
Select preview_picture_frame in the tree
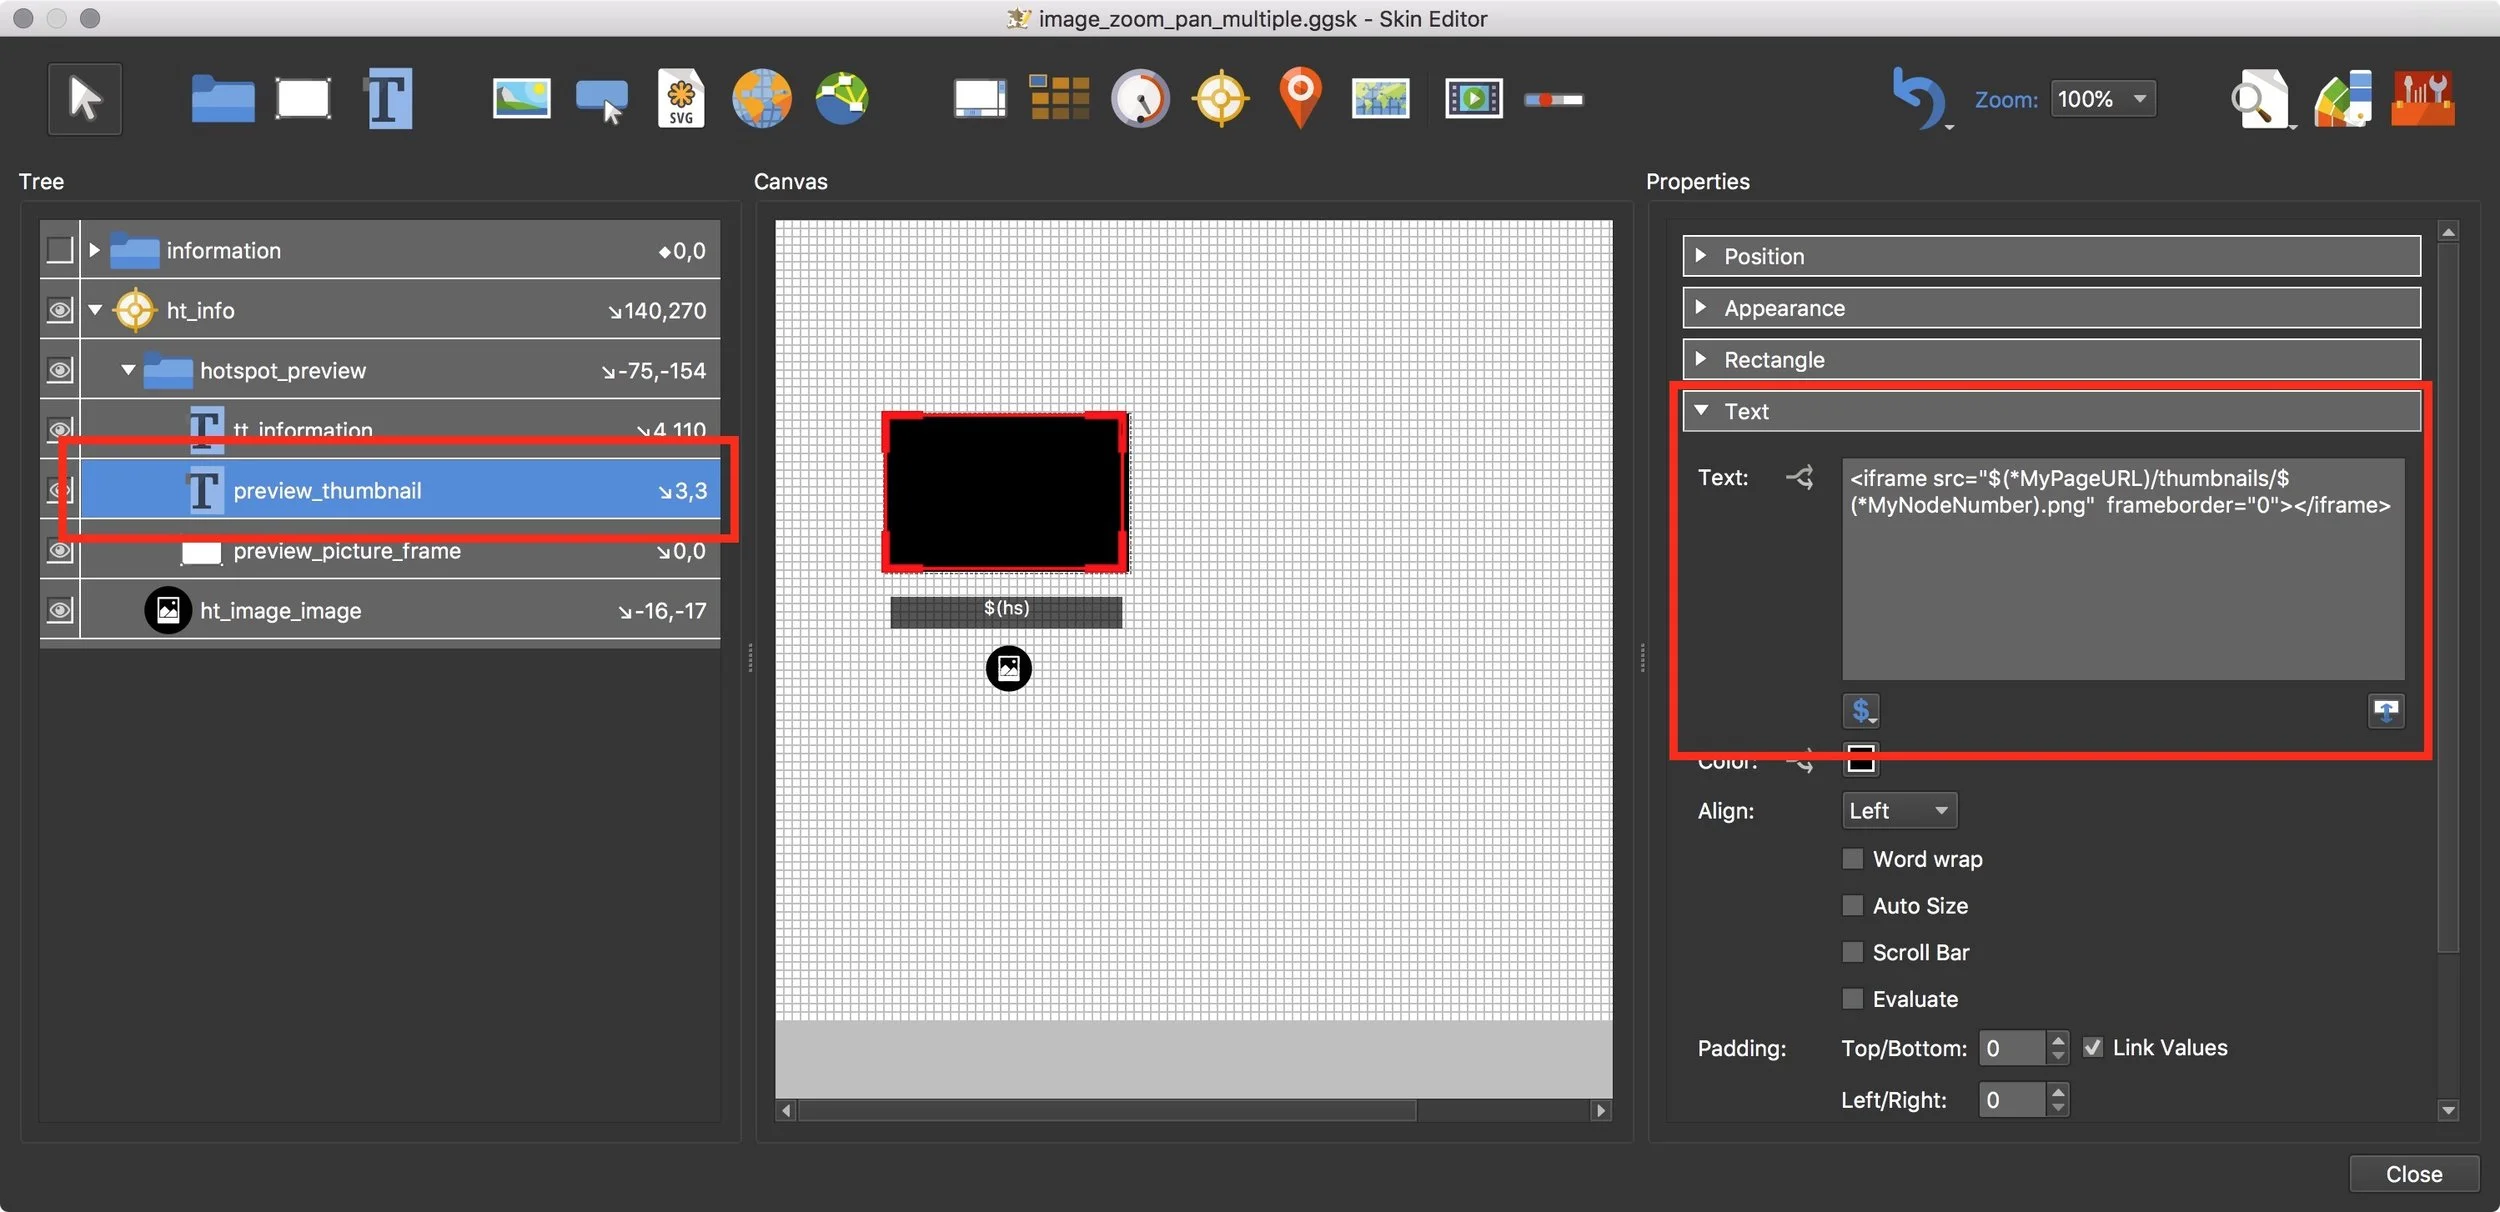click(x=346, y=551)
